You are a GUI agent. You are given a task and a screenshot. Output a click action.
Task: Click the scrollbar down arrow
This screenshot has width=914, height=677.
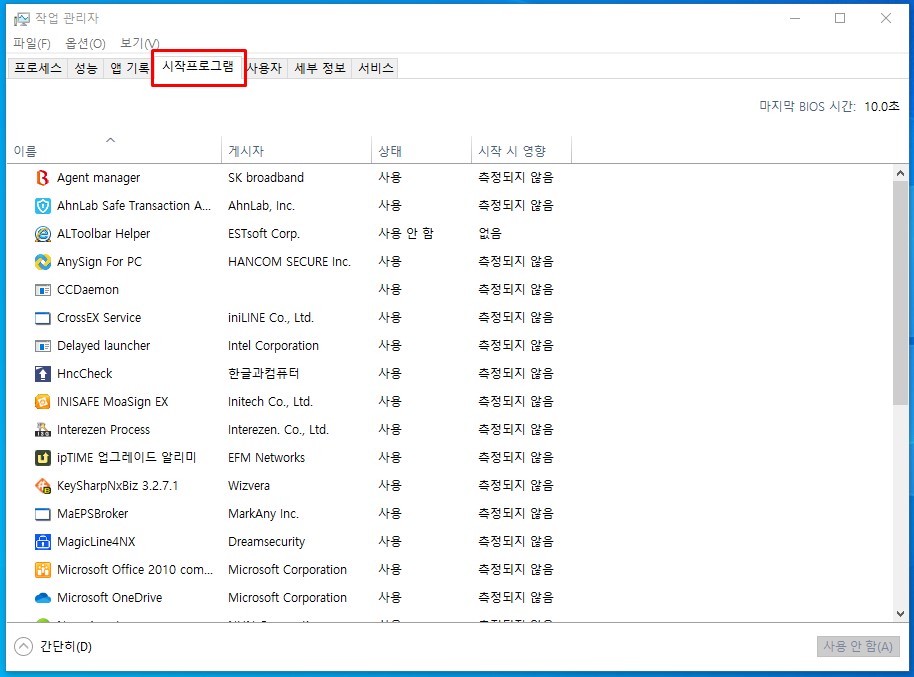(x=900, y=613)
